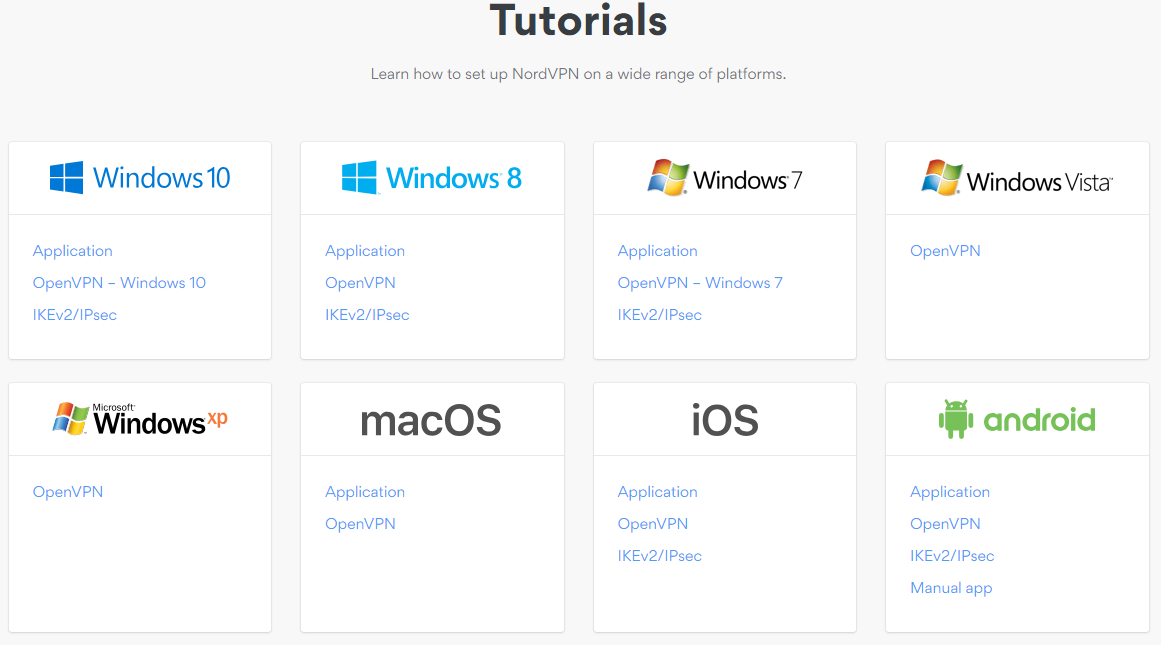The height and width of the screenshot is (645, 1161).
Task: Click the Windows 8 logo
Action: [x=432, y=178]
